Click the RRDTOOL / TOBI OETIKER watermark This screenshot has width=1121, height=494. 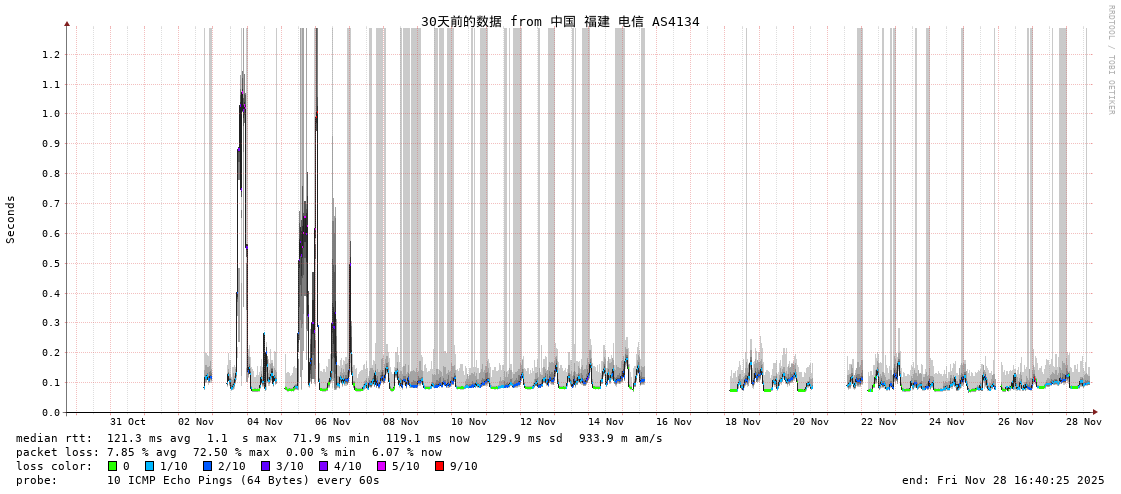pyautogui.click(x=1110, y=60)
